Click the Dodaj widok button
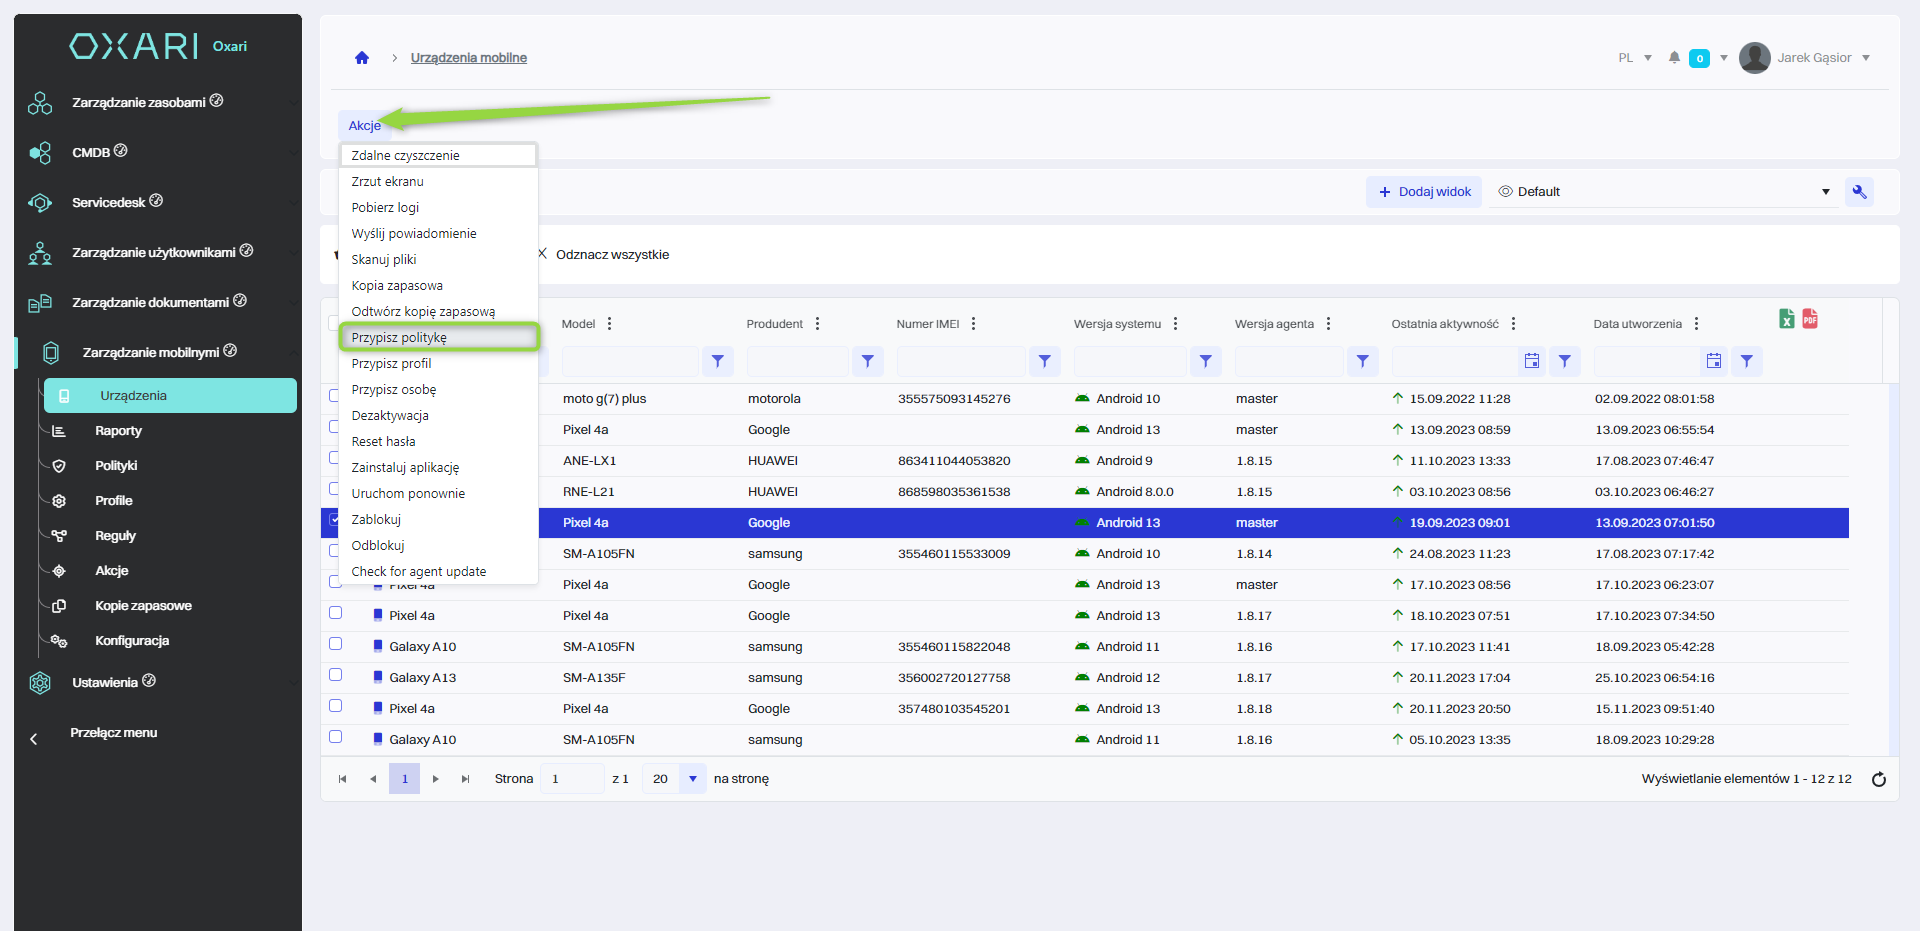 click(x=1424, y=192)
